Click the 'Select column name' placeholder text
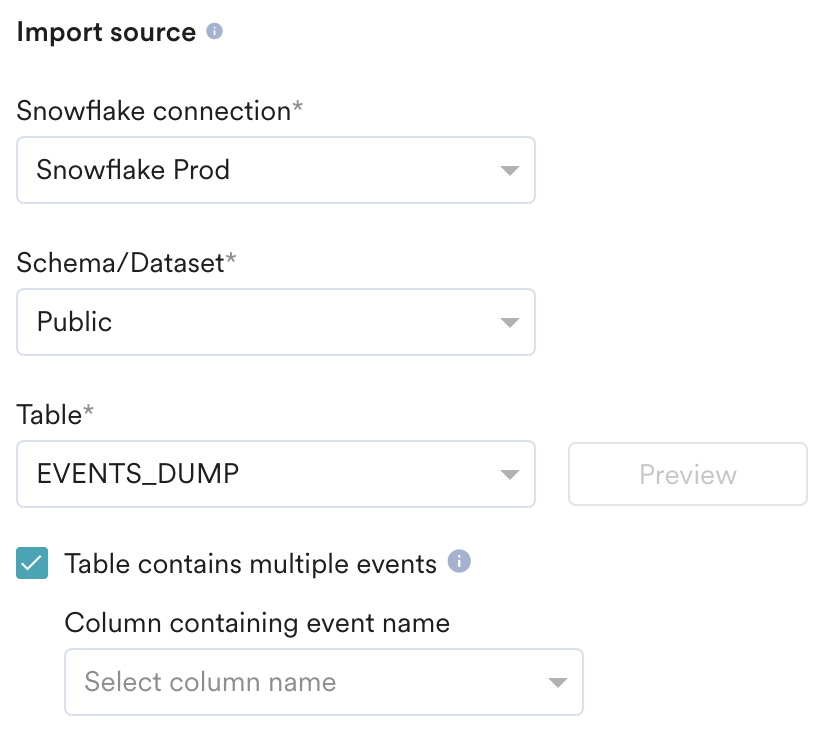The image size is (836, 736). tap(210, 682)
